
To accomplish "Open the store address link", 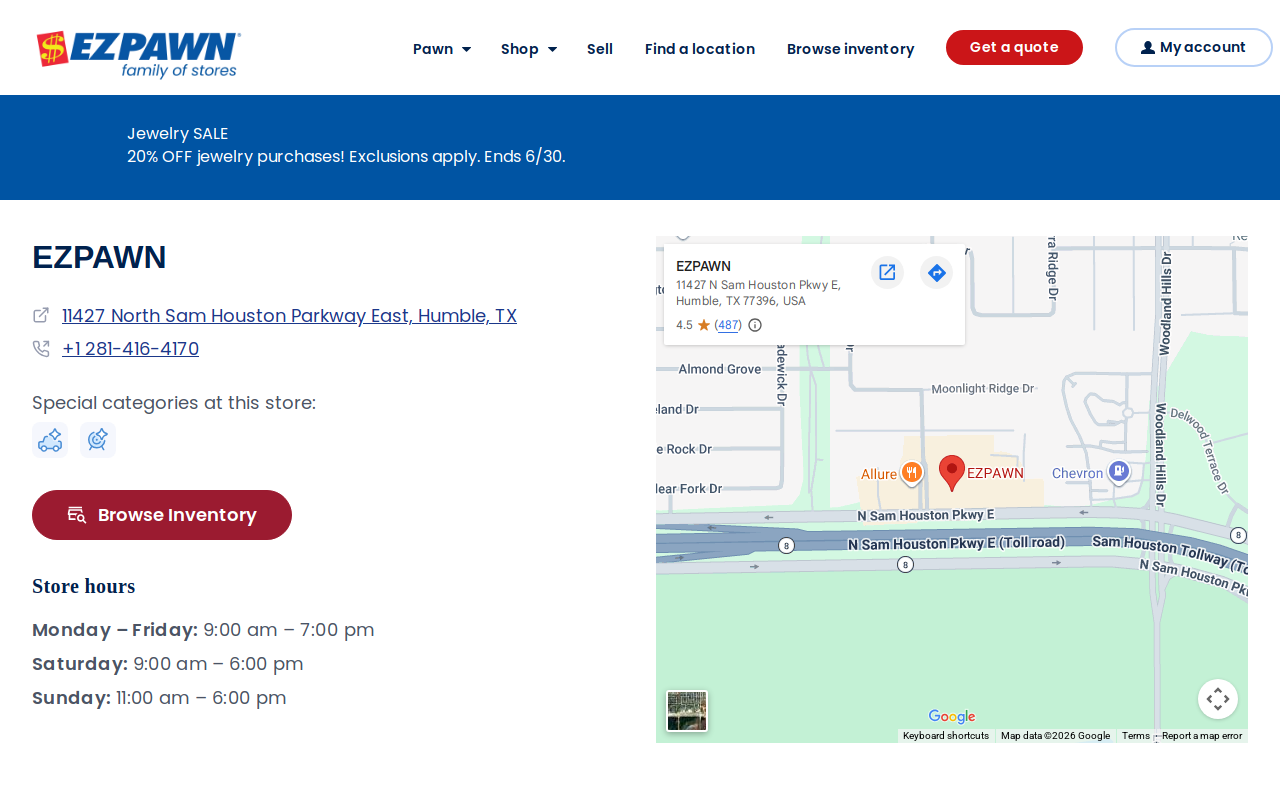I will coord(289,316).
